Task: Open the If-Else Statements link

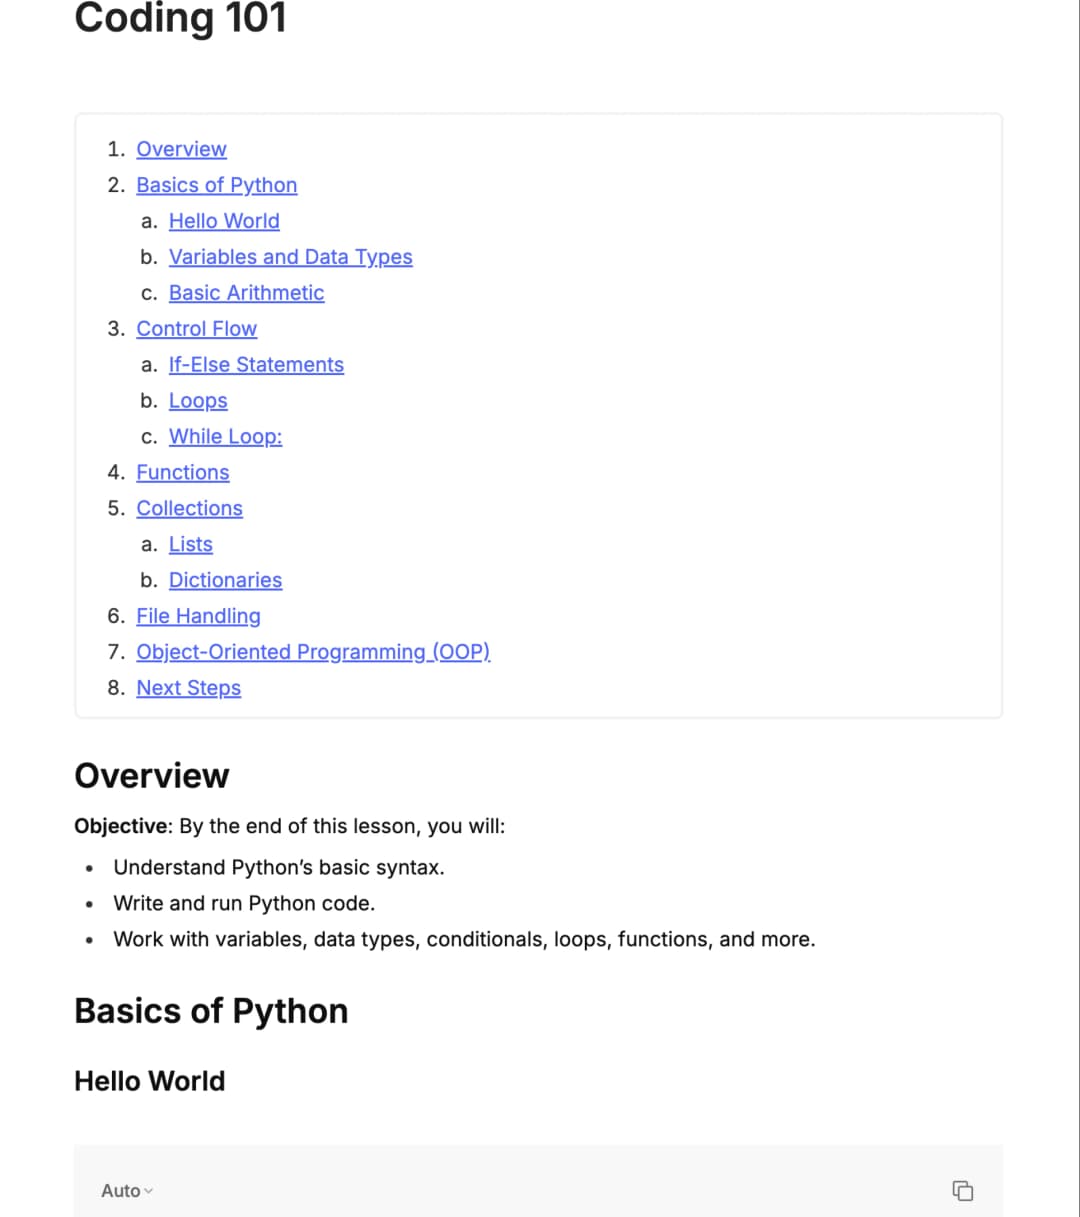Action: [256, 365]
